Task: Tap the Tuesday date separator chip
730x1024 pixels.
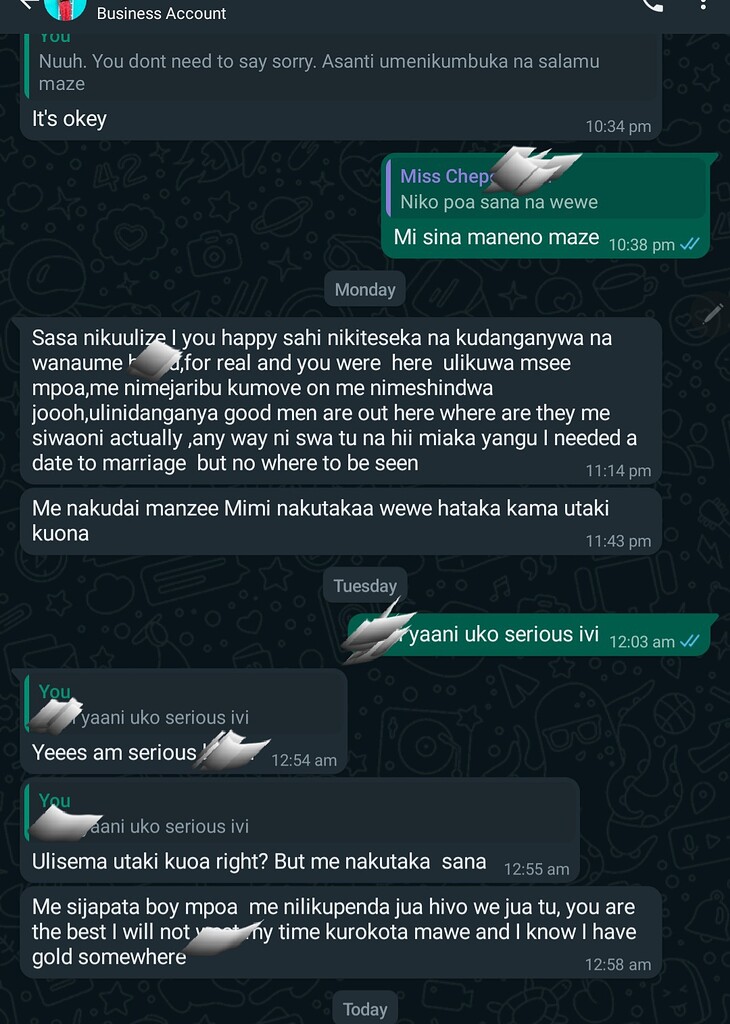Action: click(x=365, y=586)
